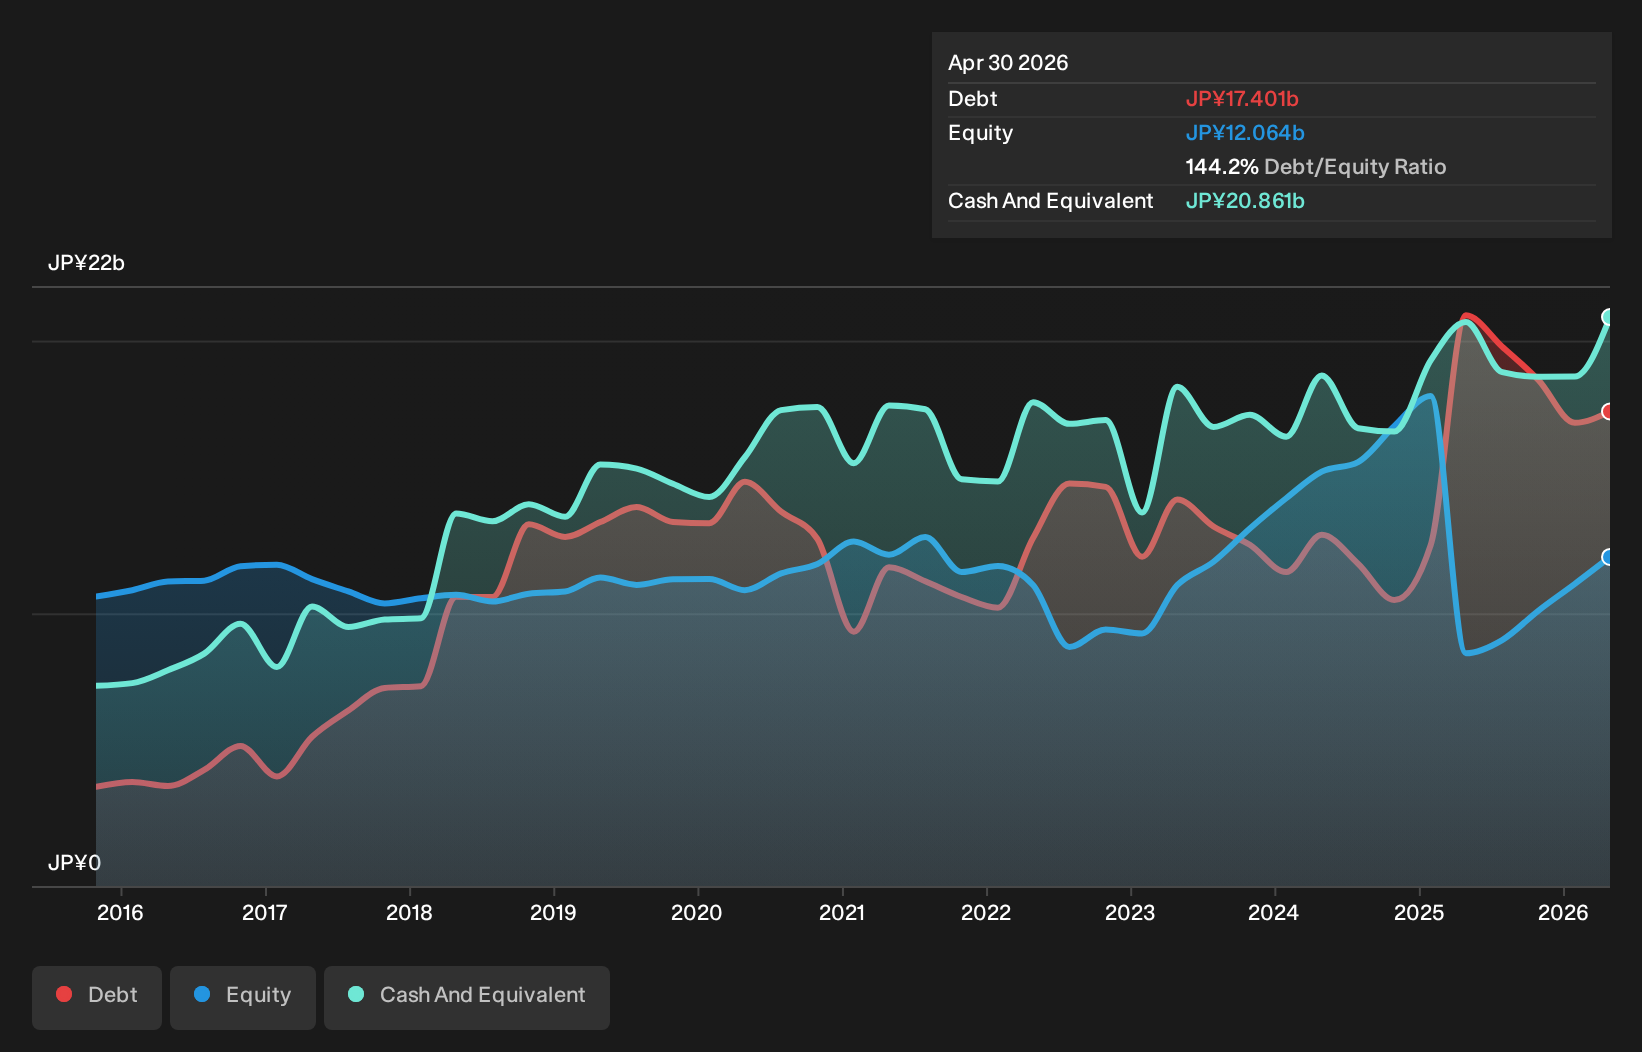Viewport: 1642px width, 1052px height.
Task: Click the 2020 x-axis label
Action: coord(697,912)
